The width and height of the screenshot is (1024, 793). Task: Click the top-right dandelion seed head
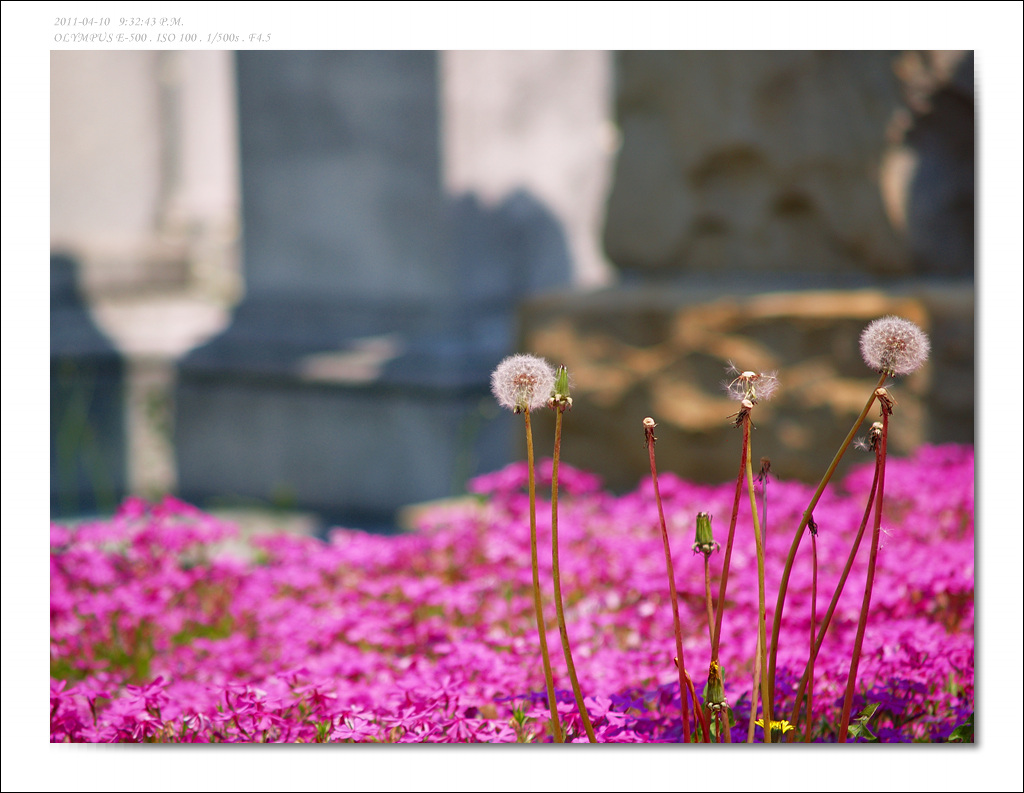[x=894, y=345]
